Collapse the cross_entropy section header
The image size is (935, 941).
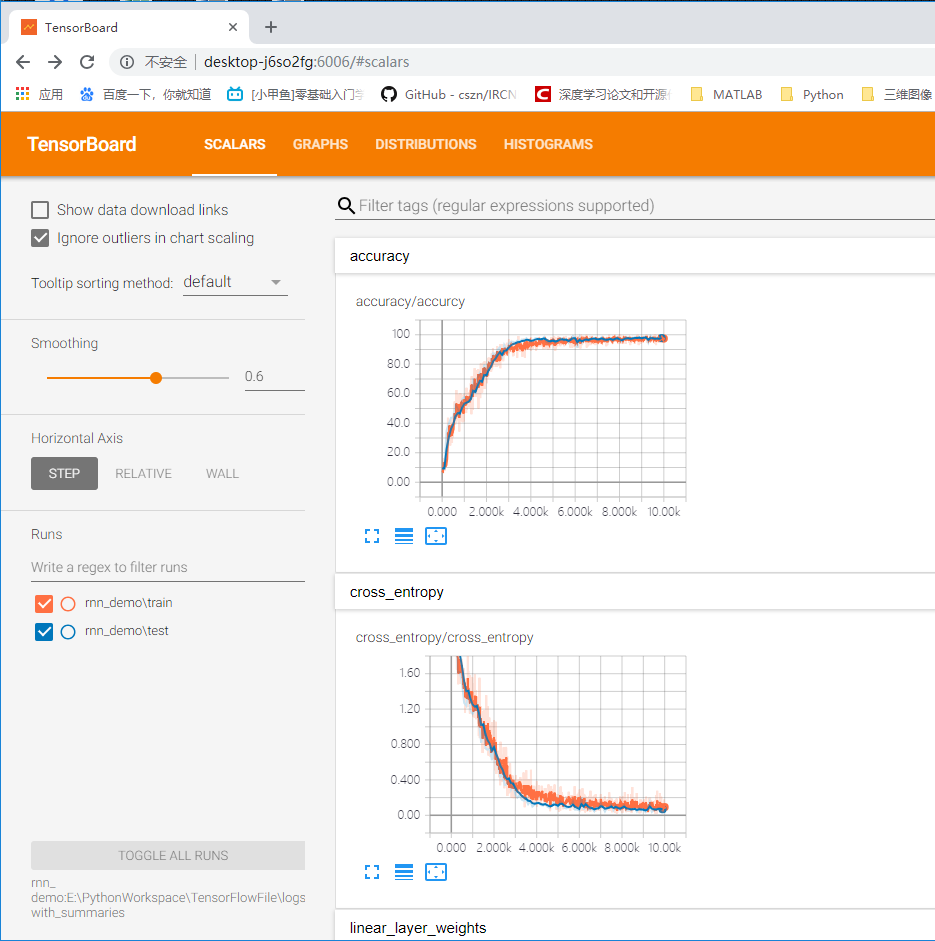634,592
